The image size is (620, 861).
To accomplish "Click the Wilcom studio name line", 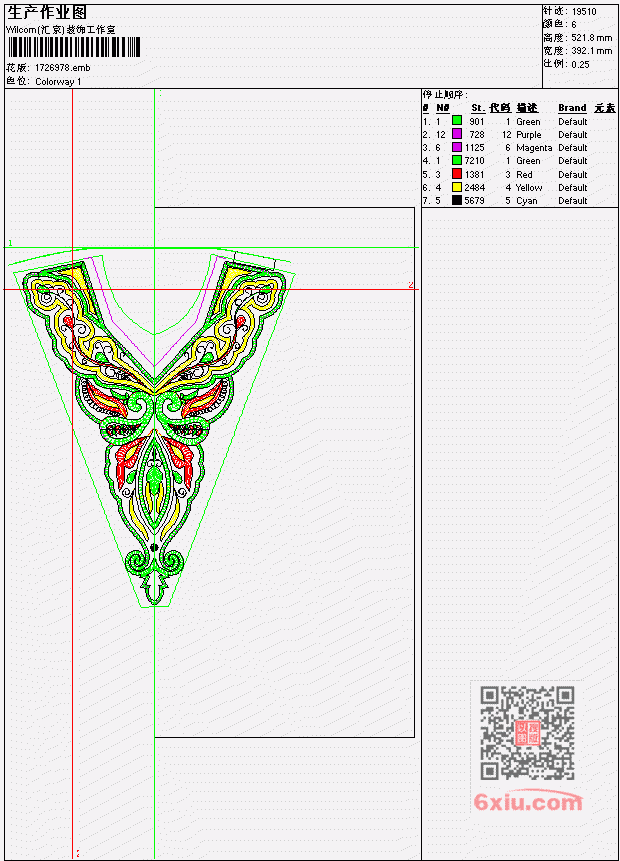I will pyautogui.click(x=60, y=30).
